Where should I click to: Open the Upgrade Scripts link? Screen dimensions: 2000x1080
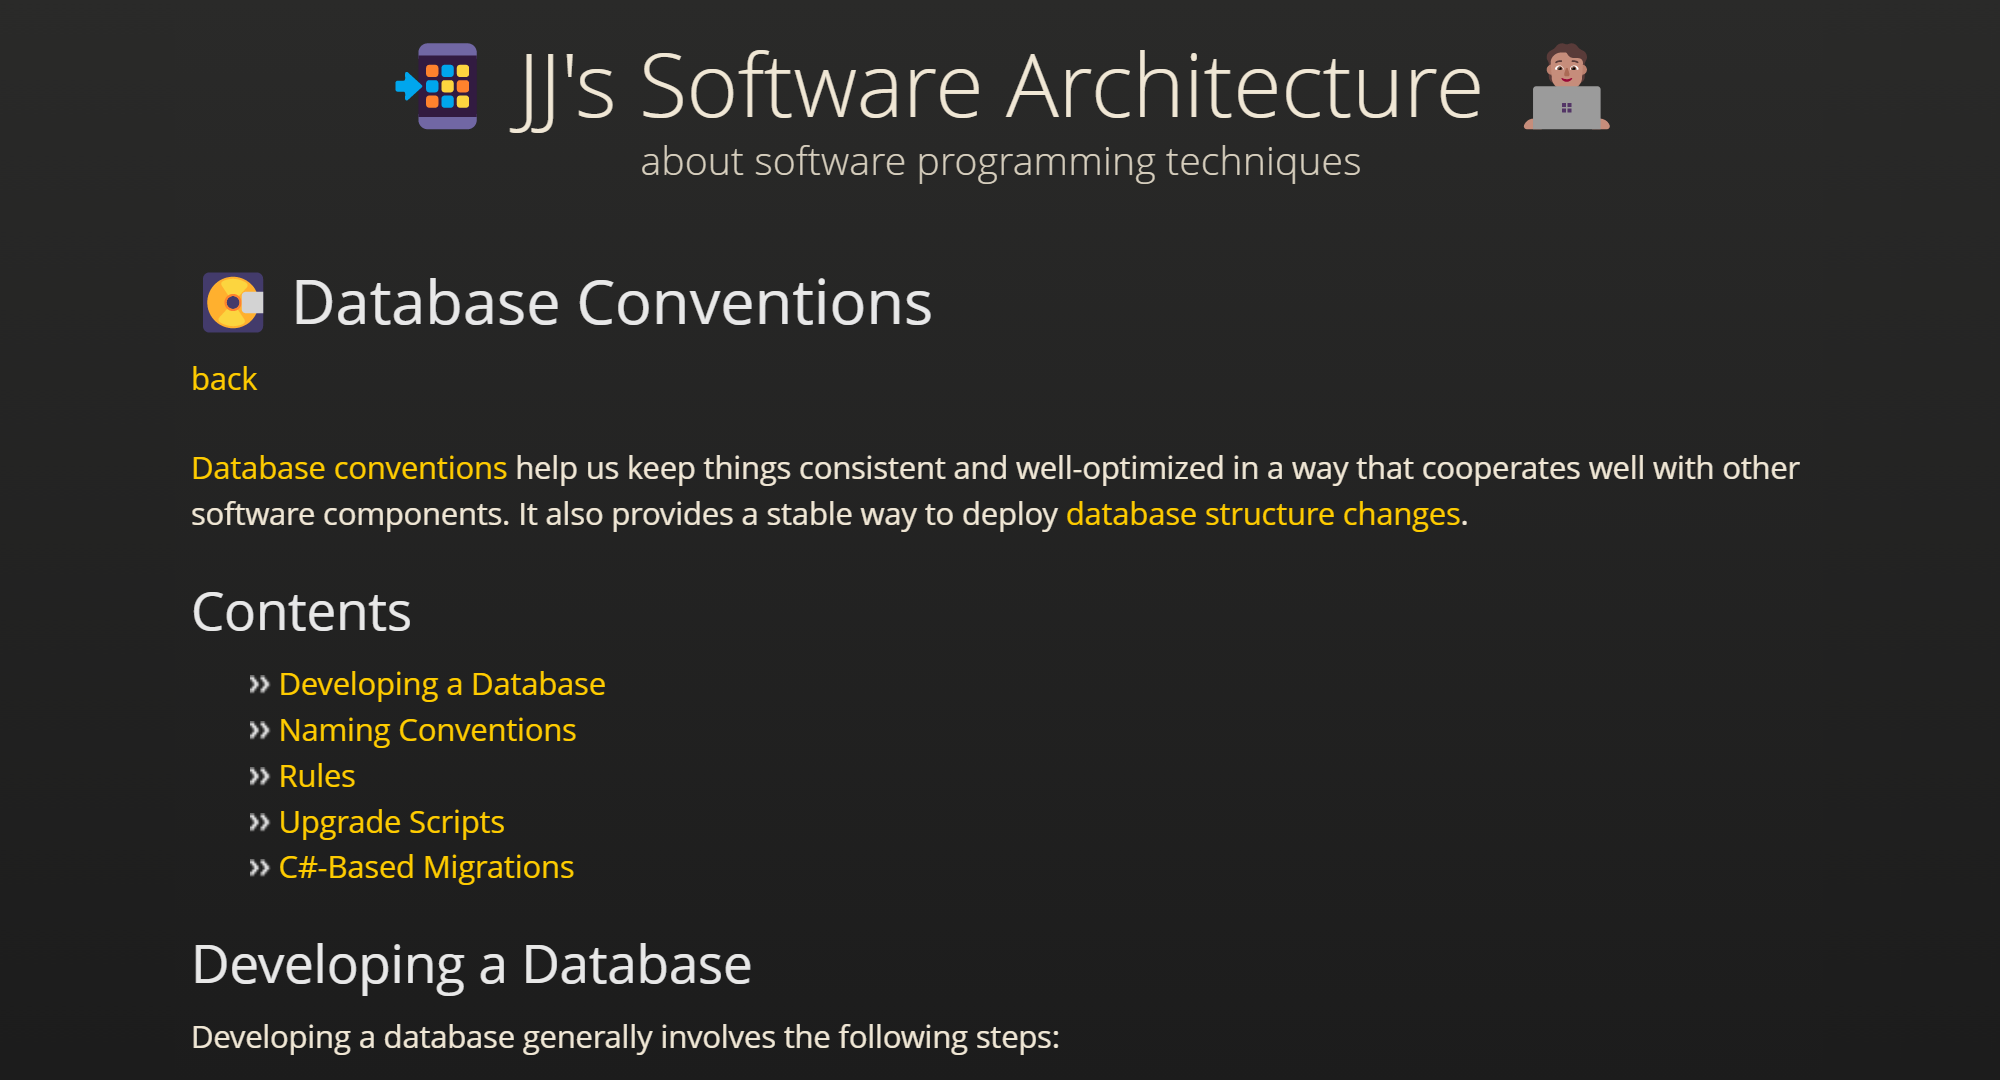391,822
